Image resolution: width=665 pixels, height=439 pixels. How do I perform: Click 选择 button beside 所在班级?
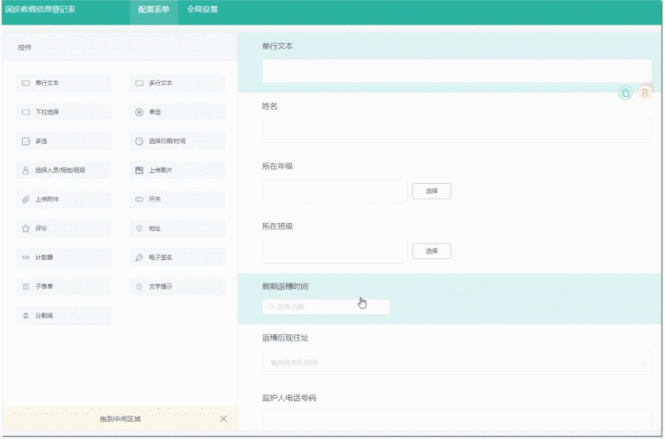[431, 250]
